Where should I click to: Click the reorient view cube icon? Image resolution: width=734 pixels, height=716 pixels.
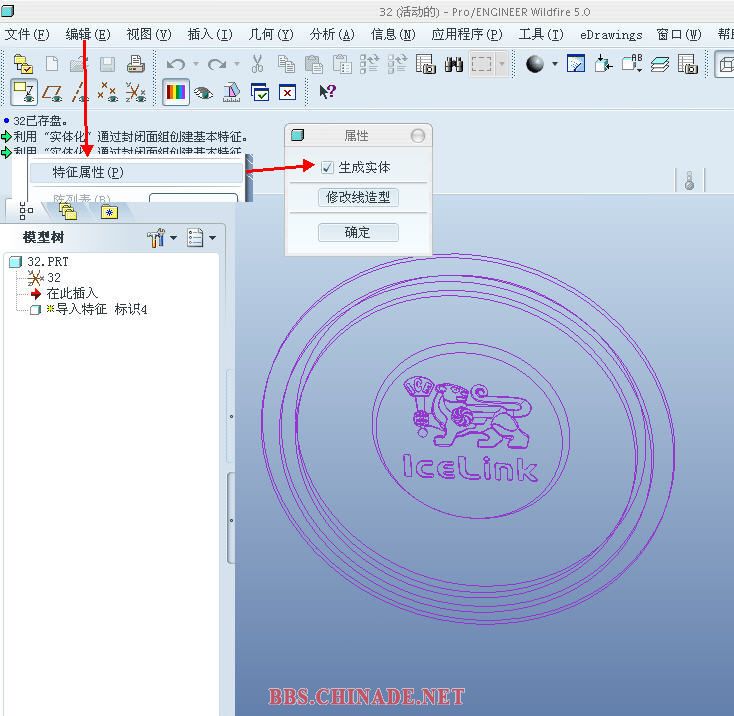point(604,64)
